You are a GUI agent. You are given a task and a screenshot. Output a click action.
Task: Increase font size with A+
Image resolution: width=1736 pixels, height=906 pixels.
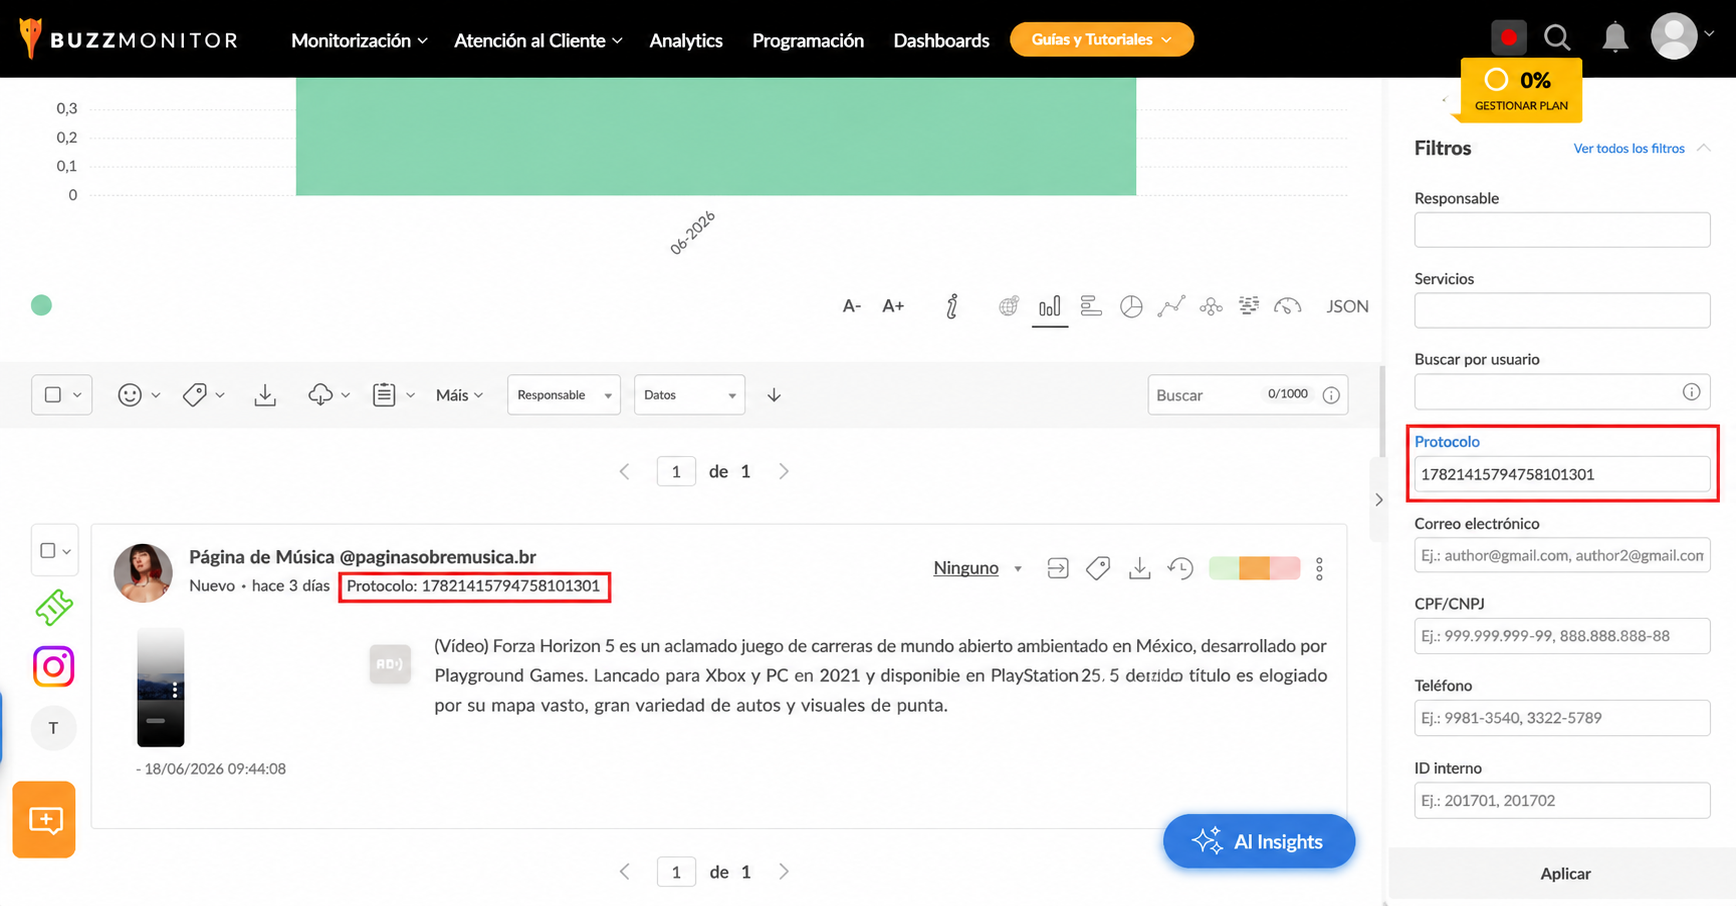[893, 306]
